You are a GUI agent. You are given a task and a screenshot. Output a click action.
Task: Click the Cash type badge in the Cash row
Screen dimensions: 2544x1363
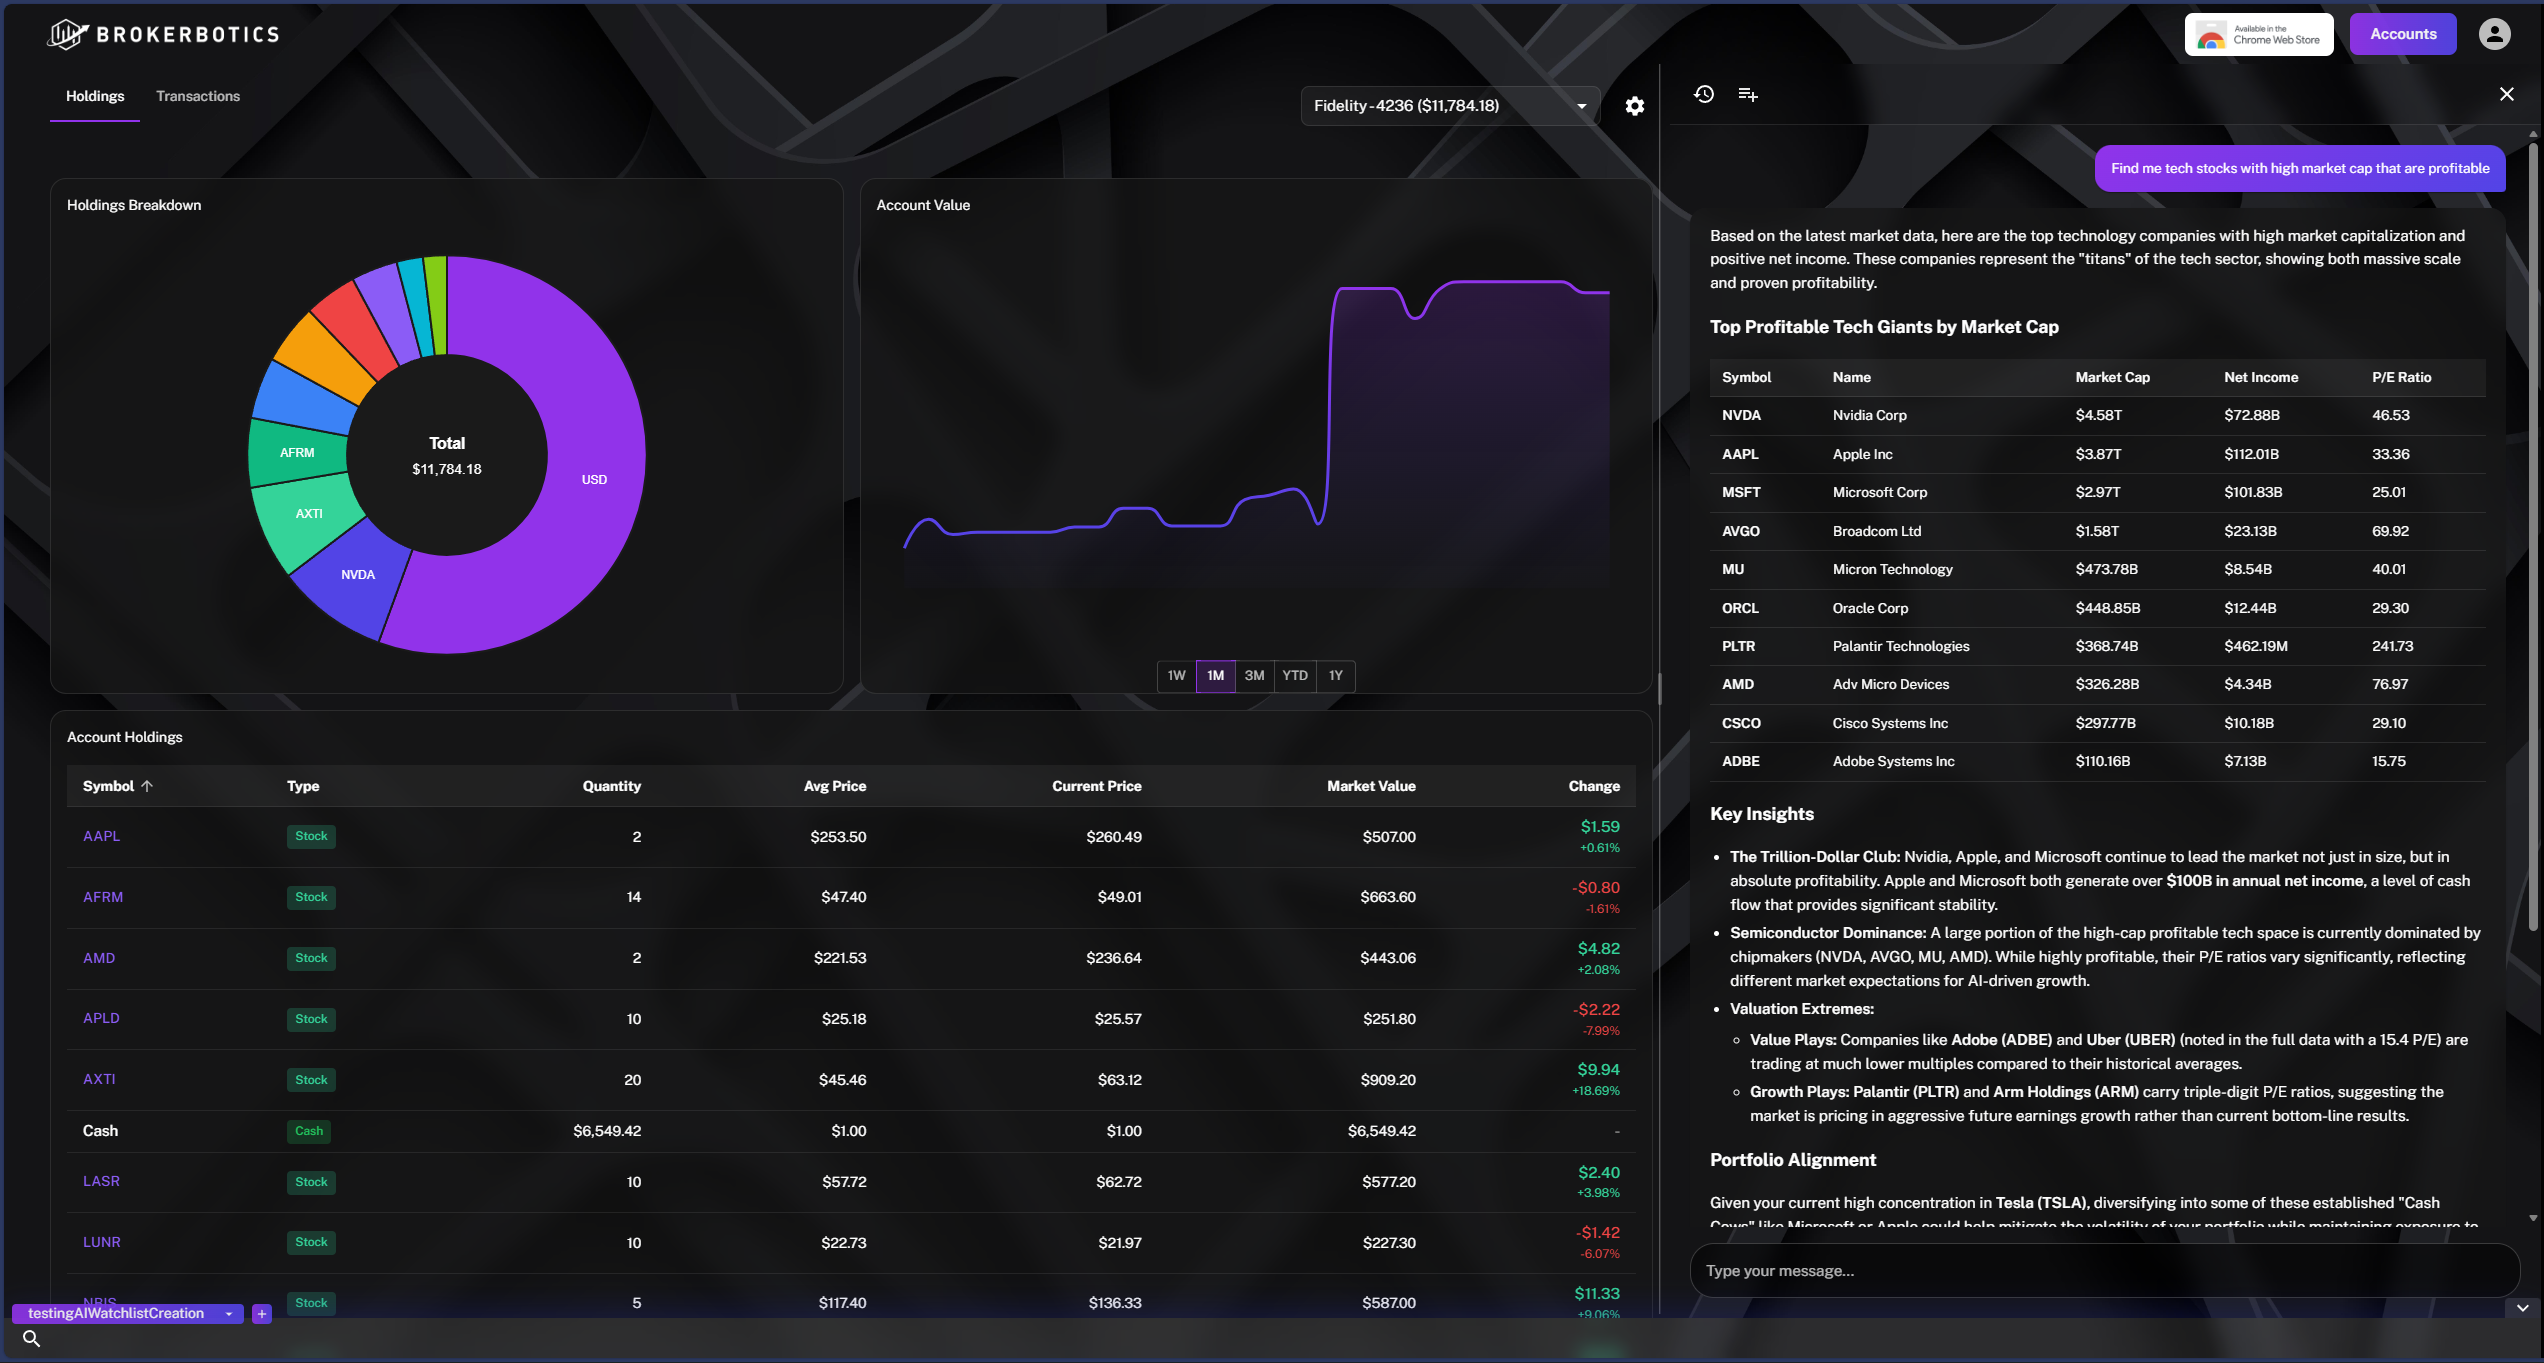(309, 1131)
